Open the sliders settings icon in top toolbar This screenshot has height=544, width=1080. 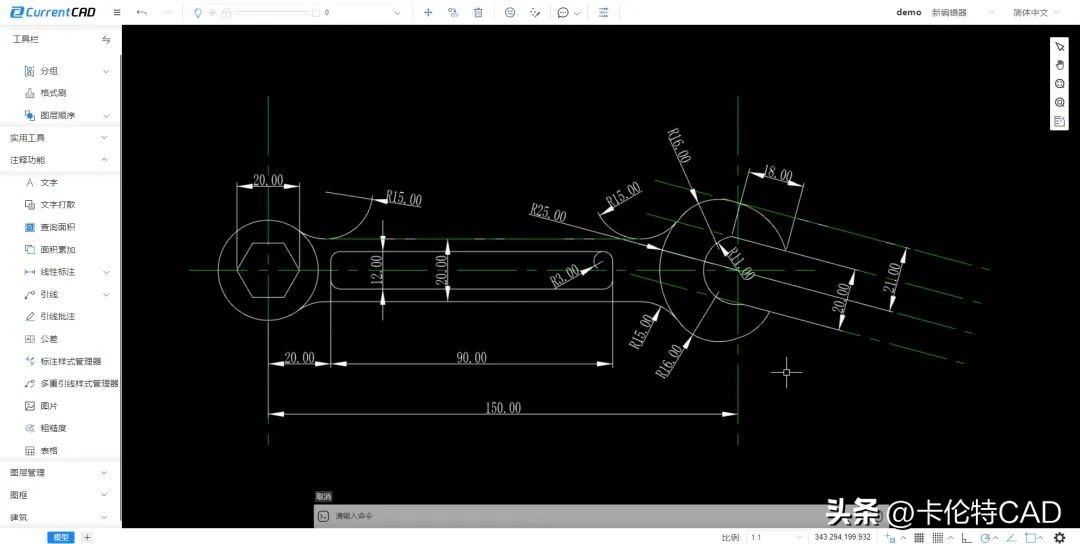point(603,12)
